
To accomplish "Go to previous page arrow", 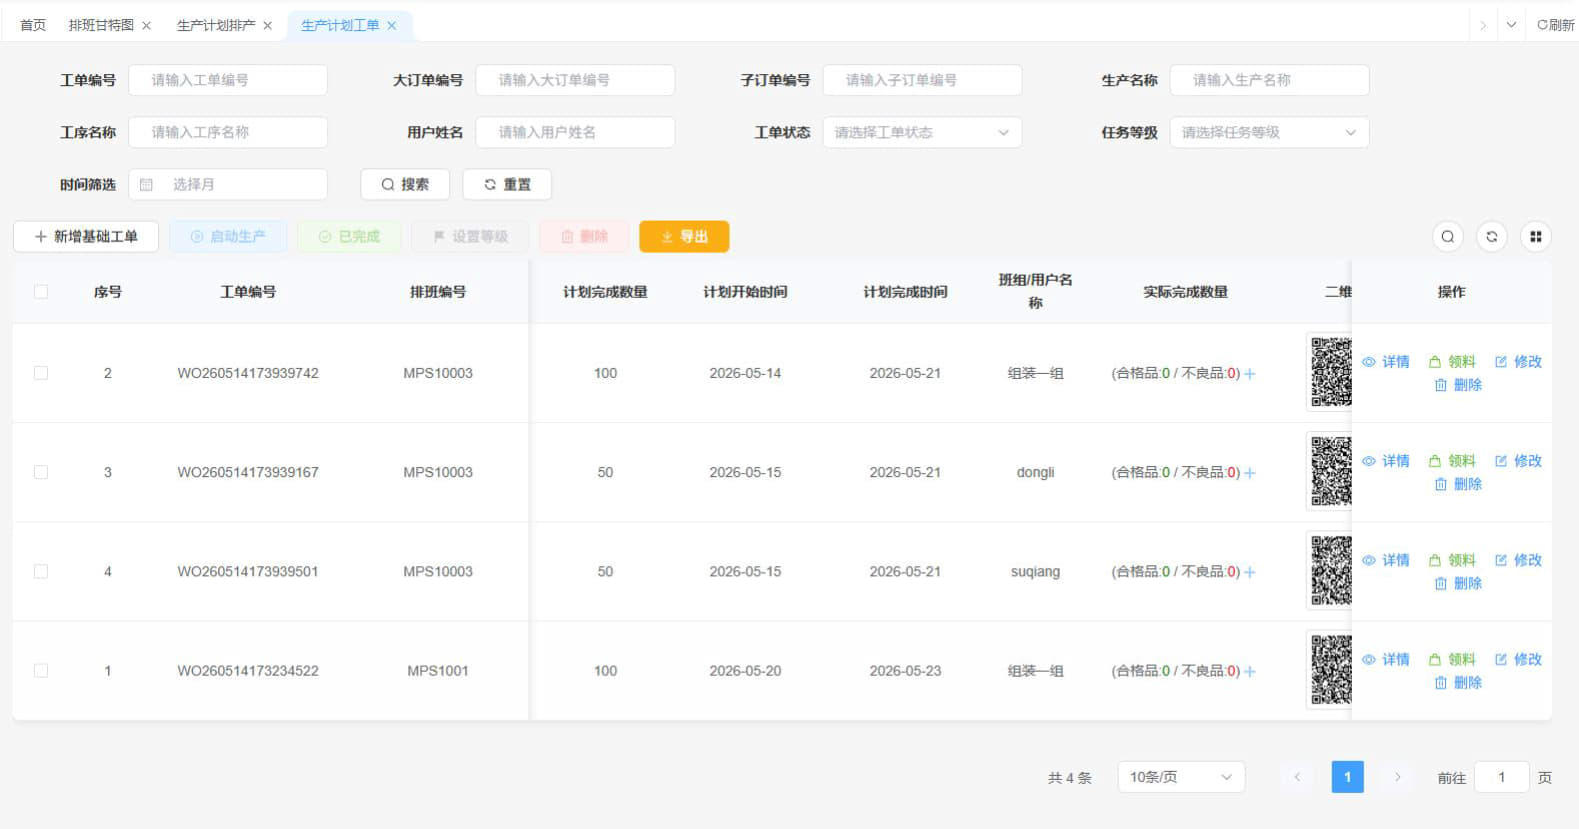I will coord(1297,777).
